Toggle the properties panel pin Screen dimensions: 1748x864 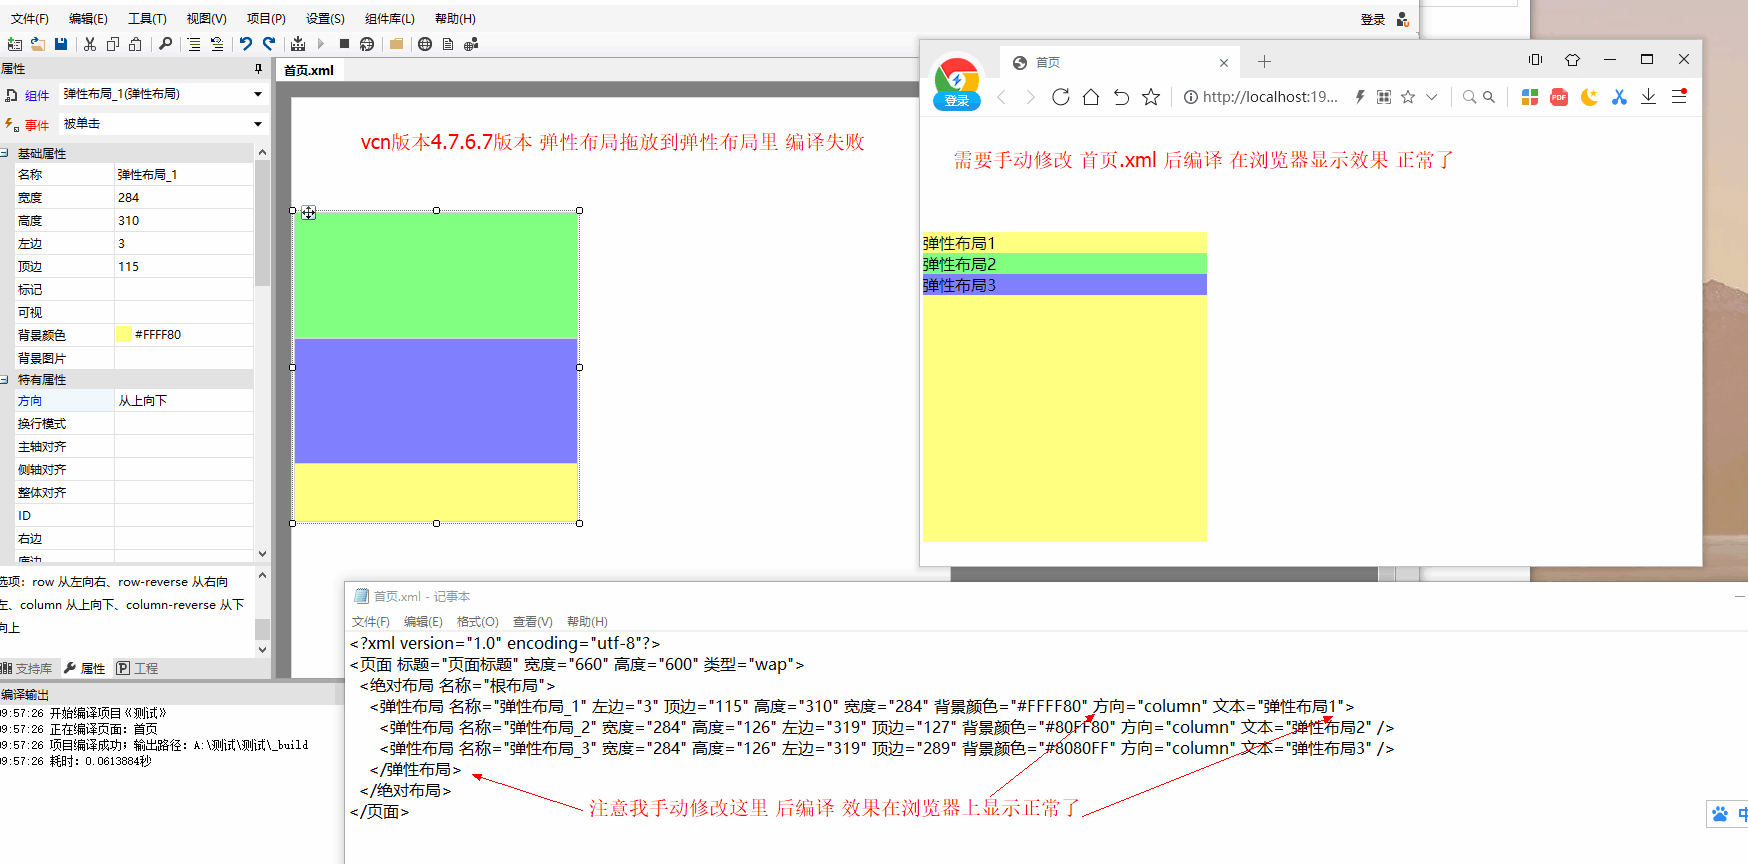[x=258, y=69]
